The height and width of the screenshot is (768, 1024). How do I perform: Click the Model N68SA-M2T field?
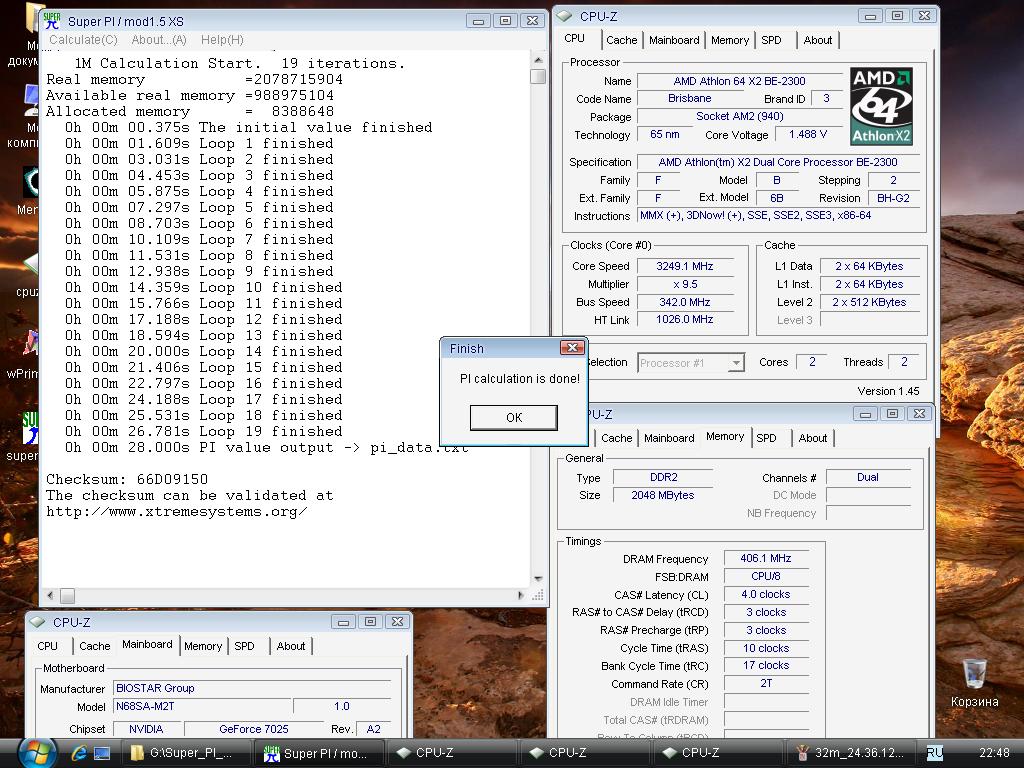click(x=202, y=707)
